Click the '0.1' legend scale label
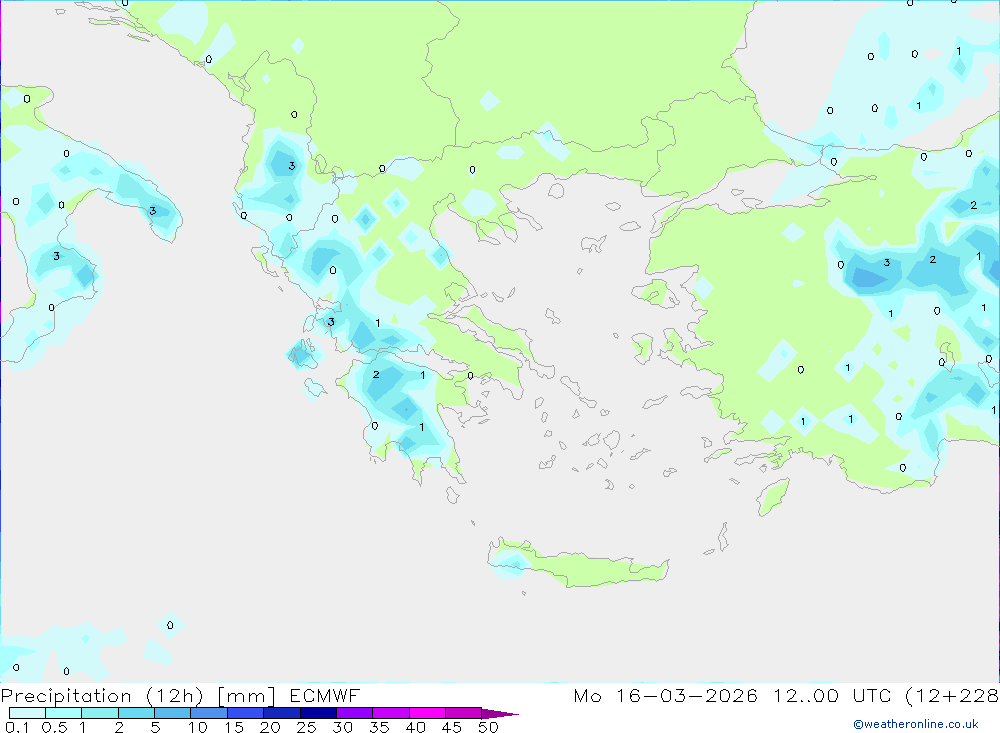 (17, 727)
